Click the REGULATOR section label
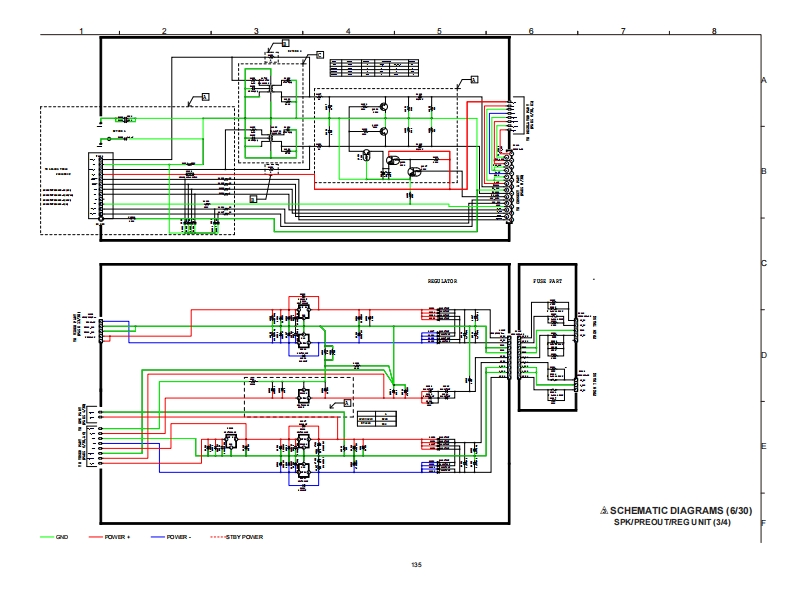The image size is (793, 589). 441,281
